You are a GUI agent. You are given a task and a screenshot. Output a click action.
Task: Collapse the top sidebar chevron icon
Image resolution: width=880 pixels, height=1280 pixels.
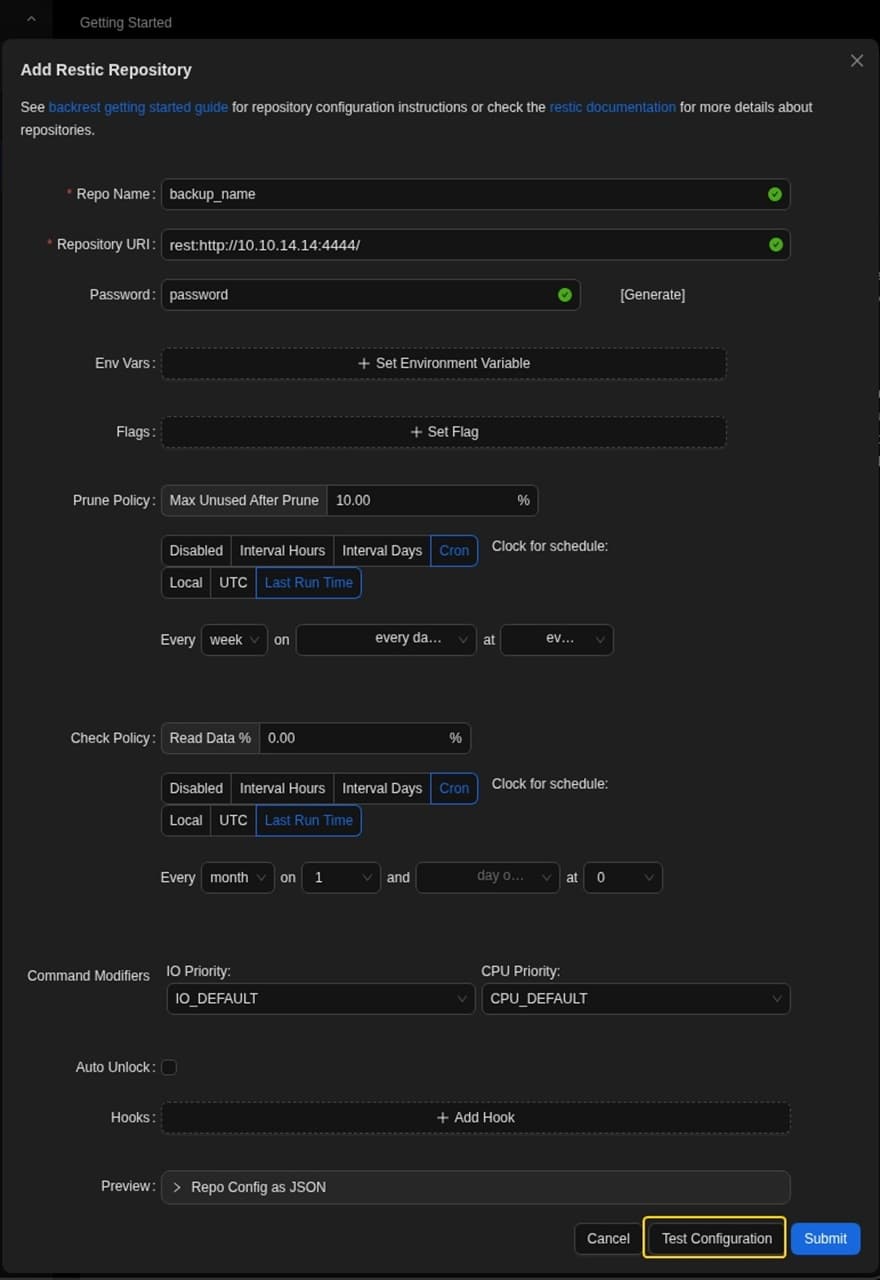[x=31, y=20]
